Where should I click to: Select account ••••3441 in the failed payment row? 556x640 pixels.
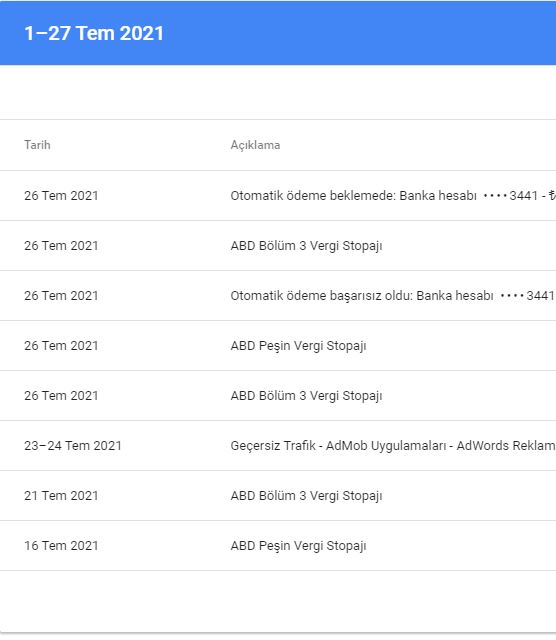[527, 296]
